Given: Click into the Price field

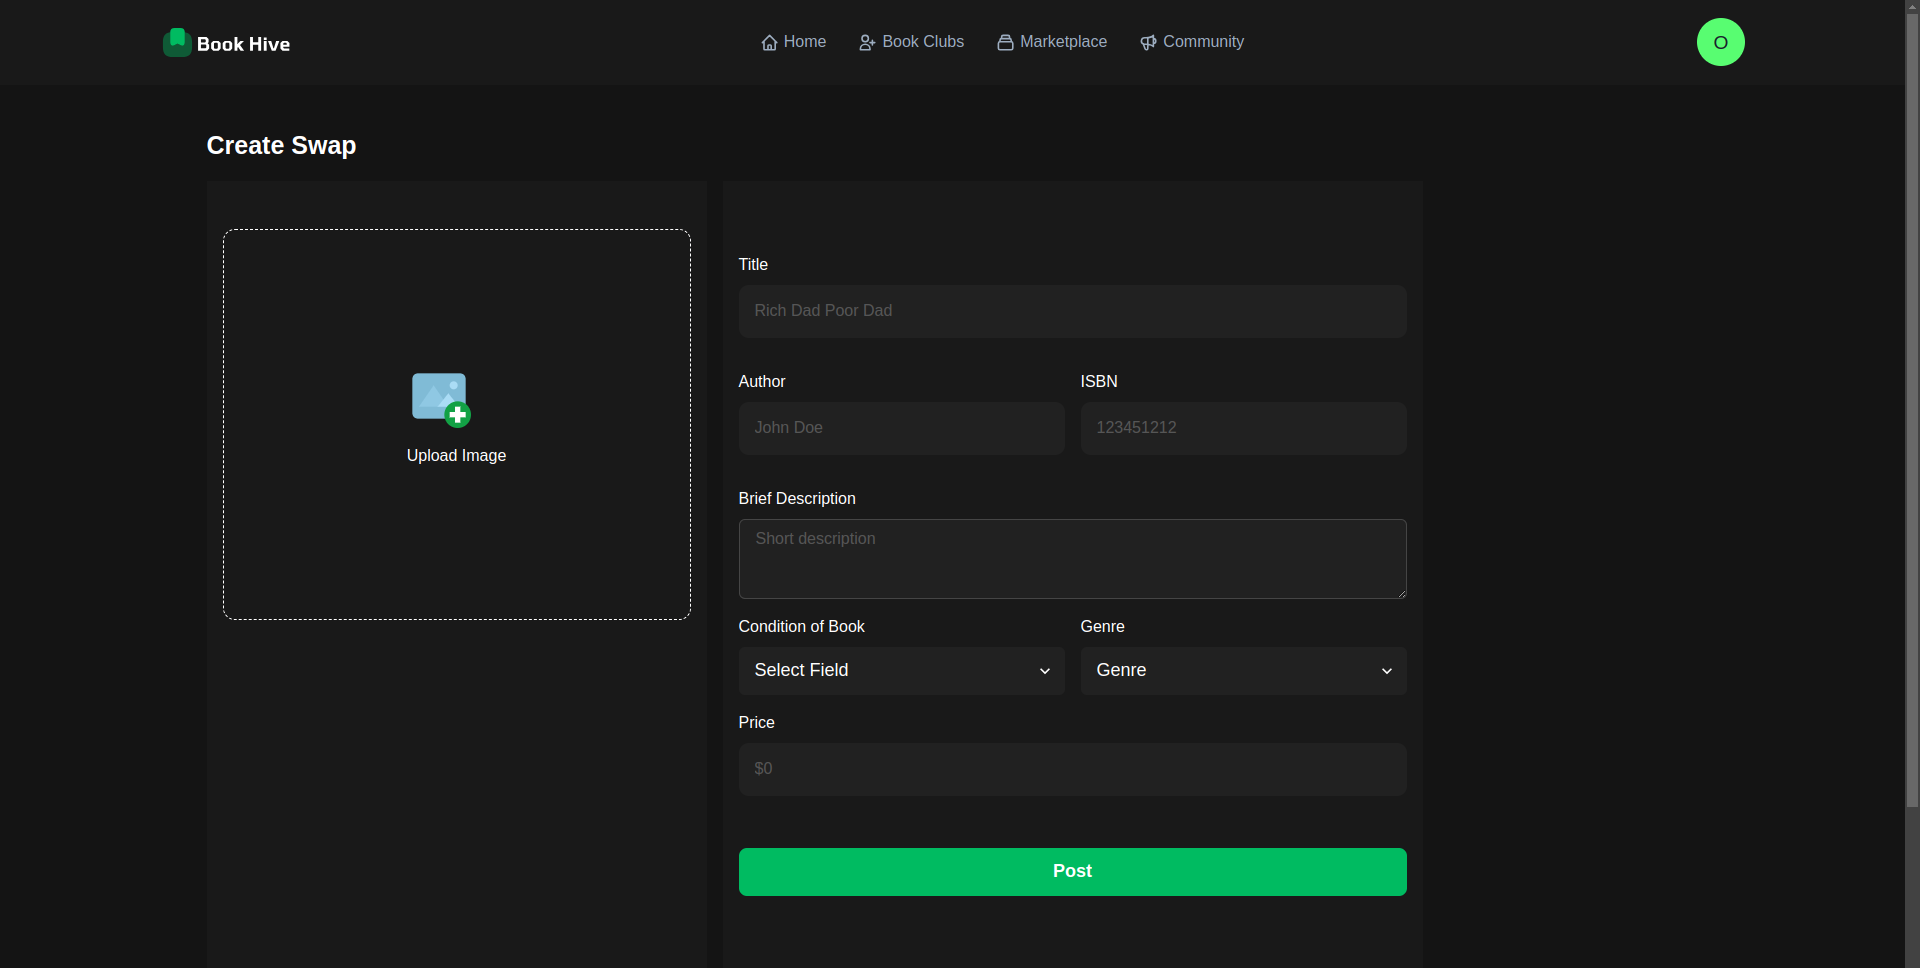Looking at the screenshot, I should [x=1072, y=769].
